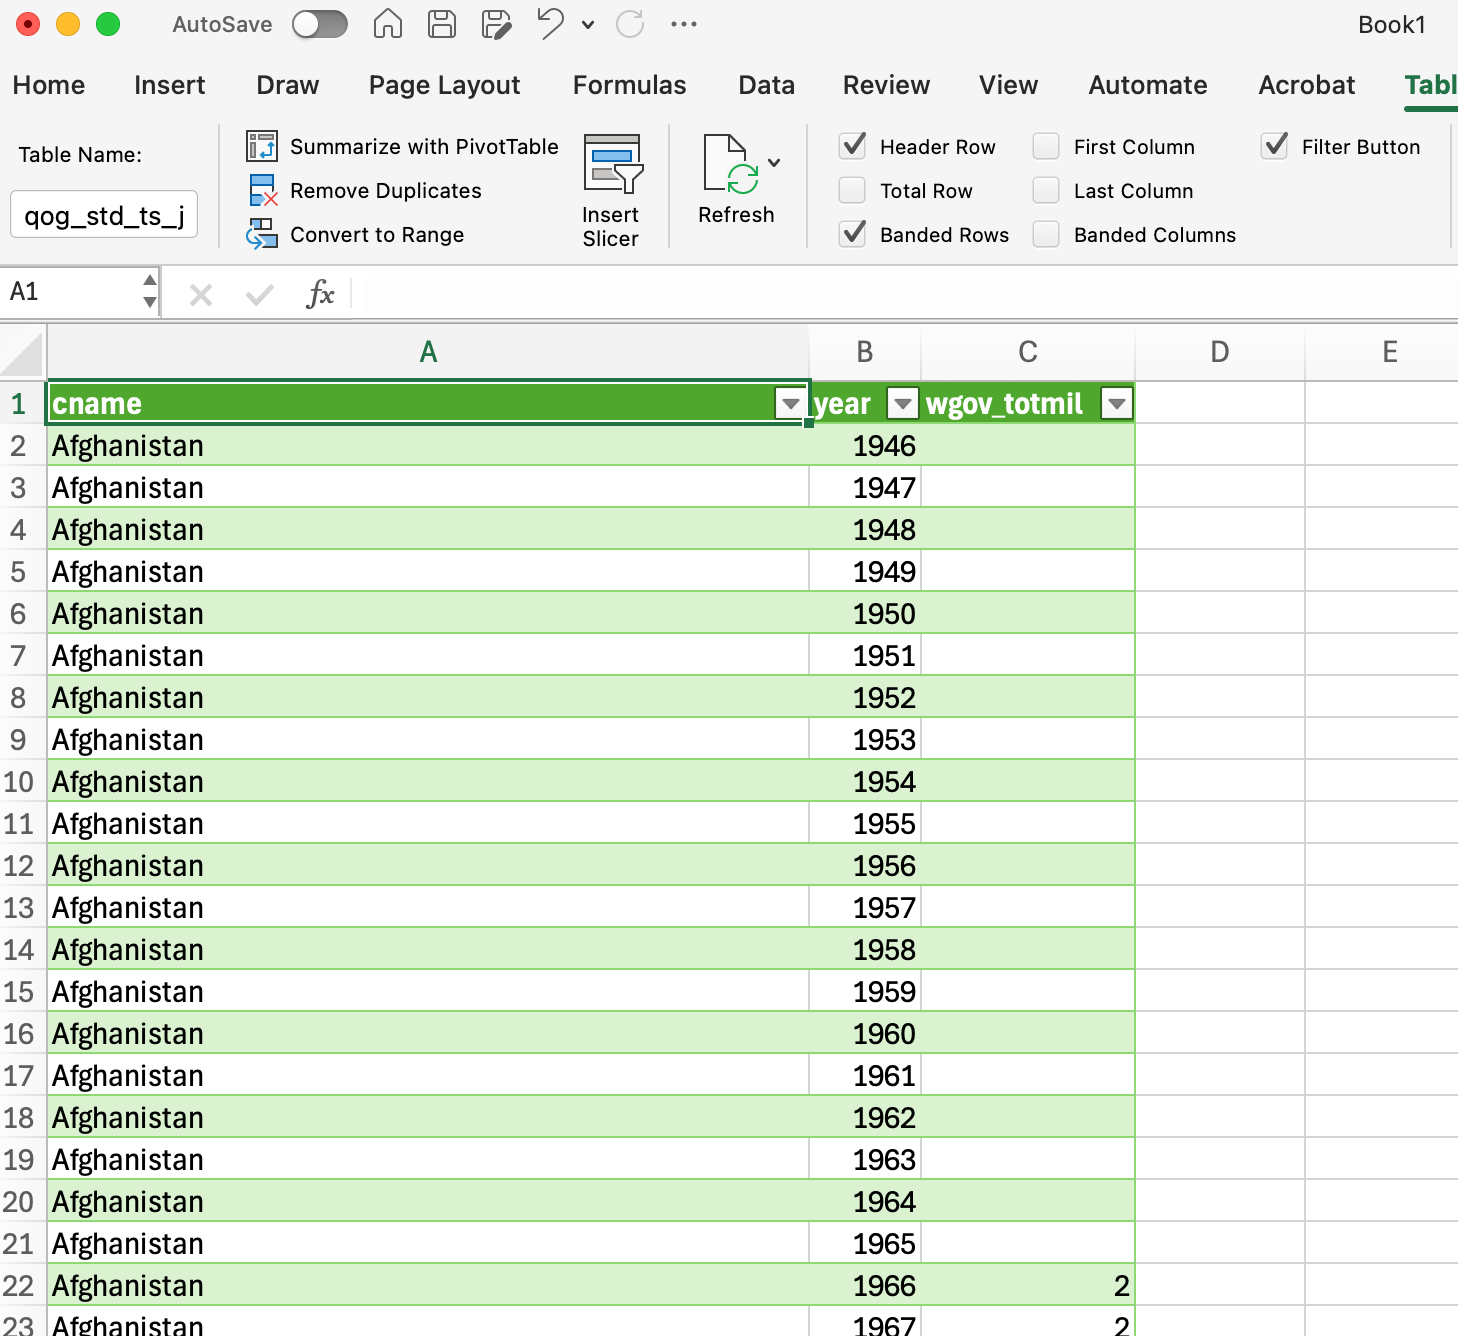Click the cell containing year 1958

click(x=865, y=949)
